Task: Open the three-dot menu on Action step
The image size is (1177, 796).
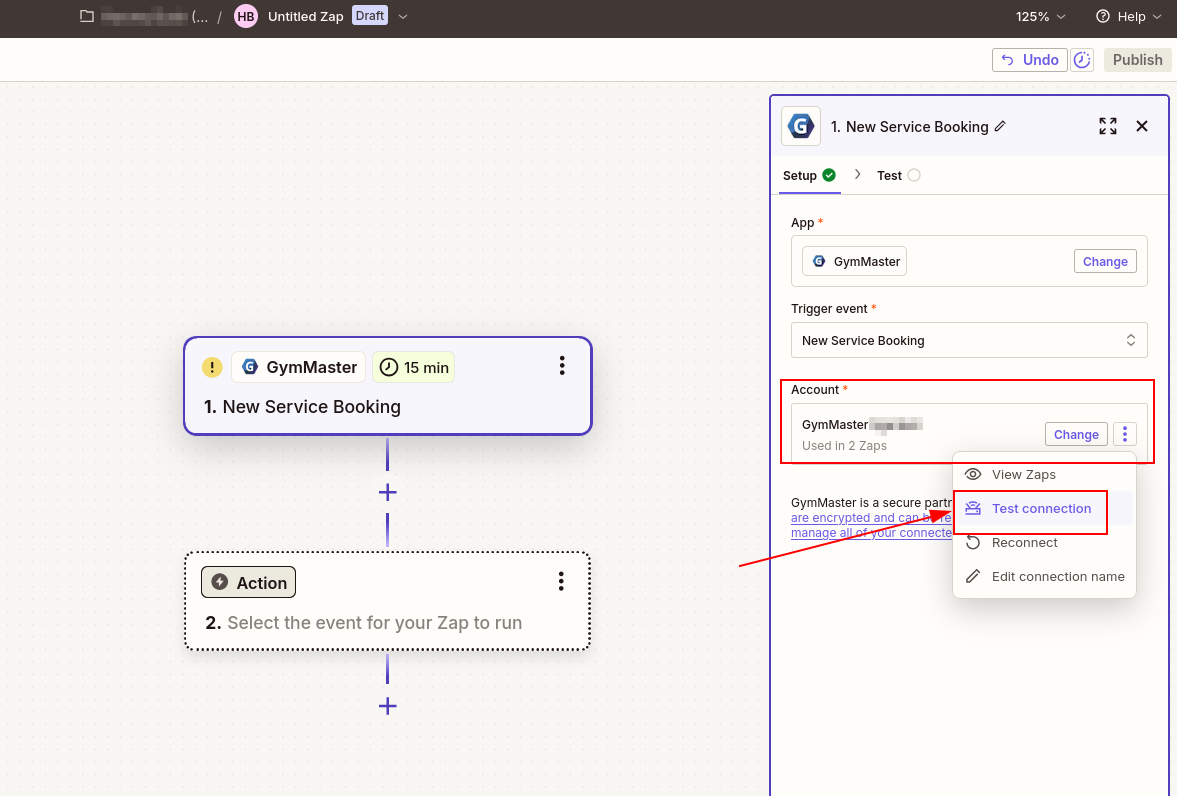Action: [x=562, y=582]
